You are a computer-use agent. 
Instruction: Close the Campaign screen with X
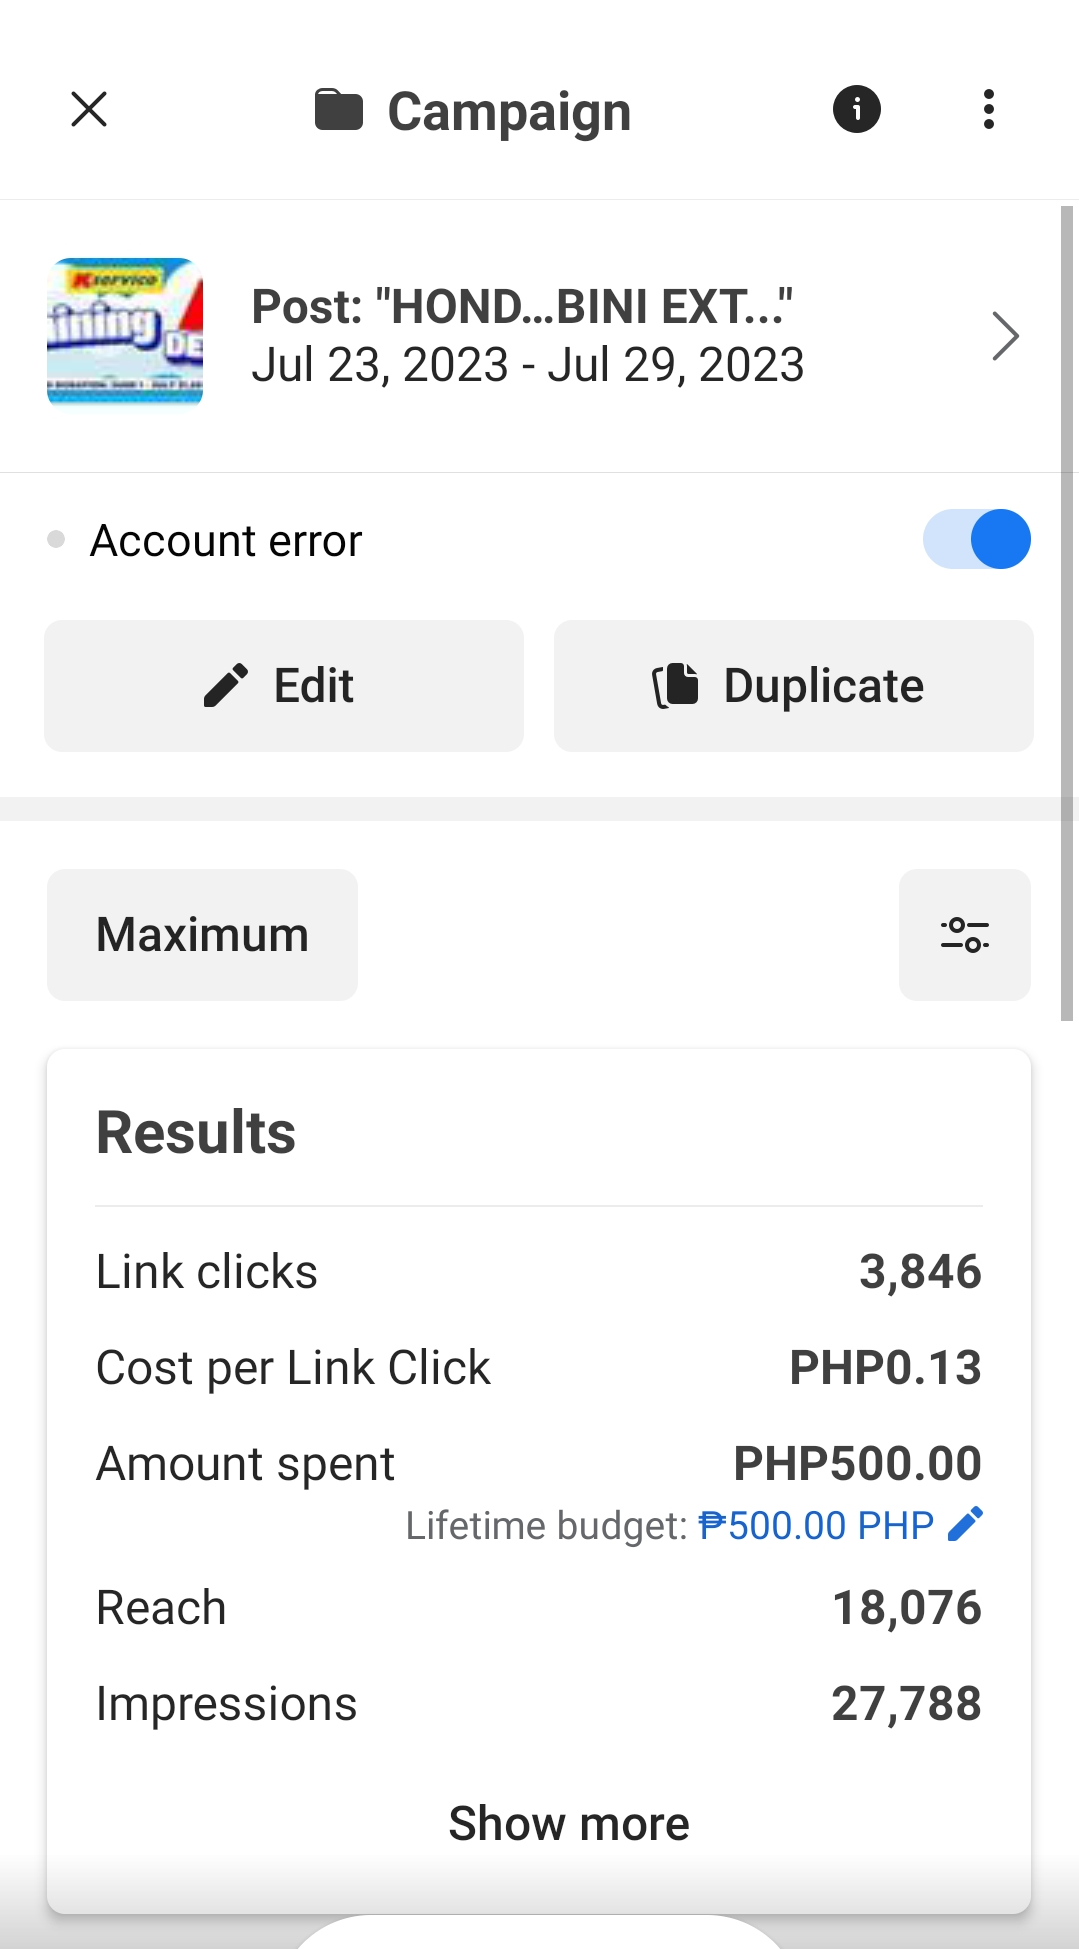tap(89, 110)
